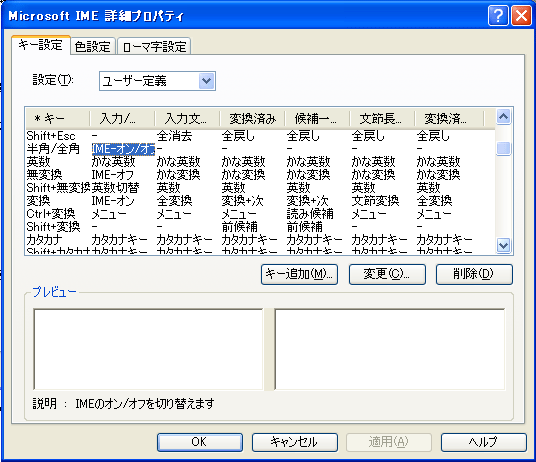
Task: Open help with the ヘルプ button
Action: pyautogui.click(x=484, y=442)
